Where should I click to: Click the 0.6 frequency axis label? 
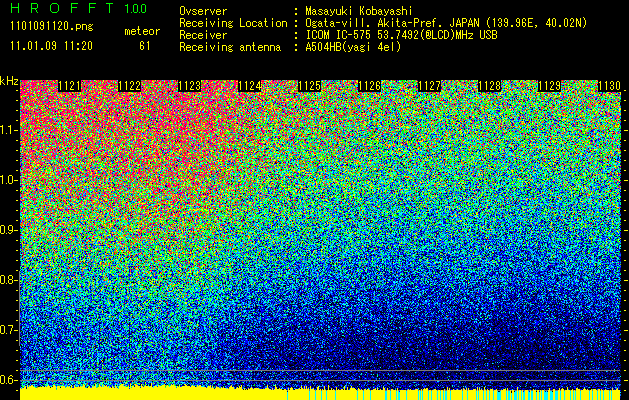click(8, 380)
